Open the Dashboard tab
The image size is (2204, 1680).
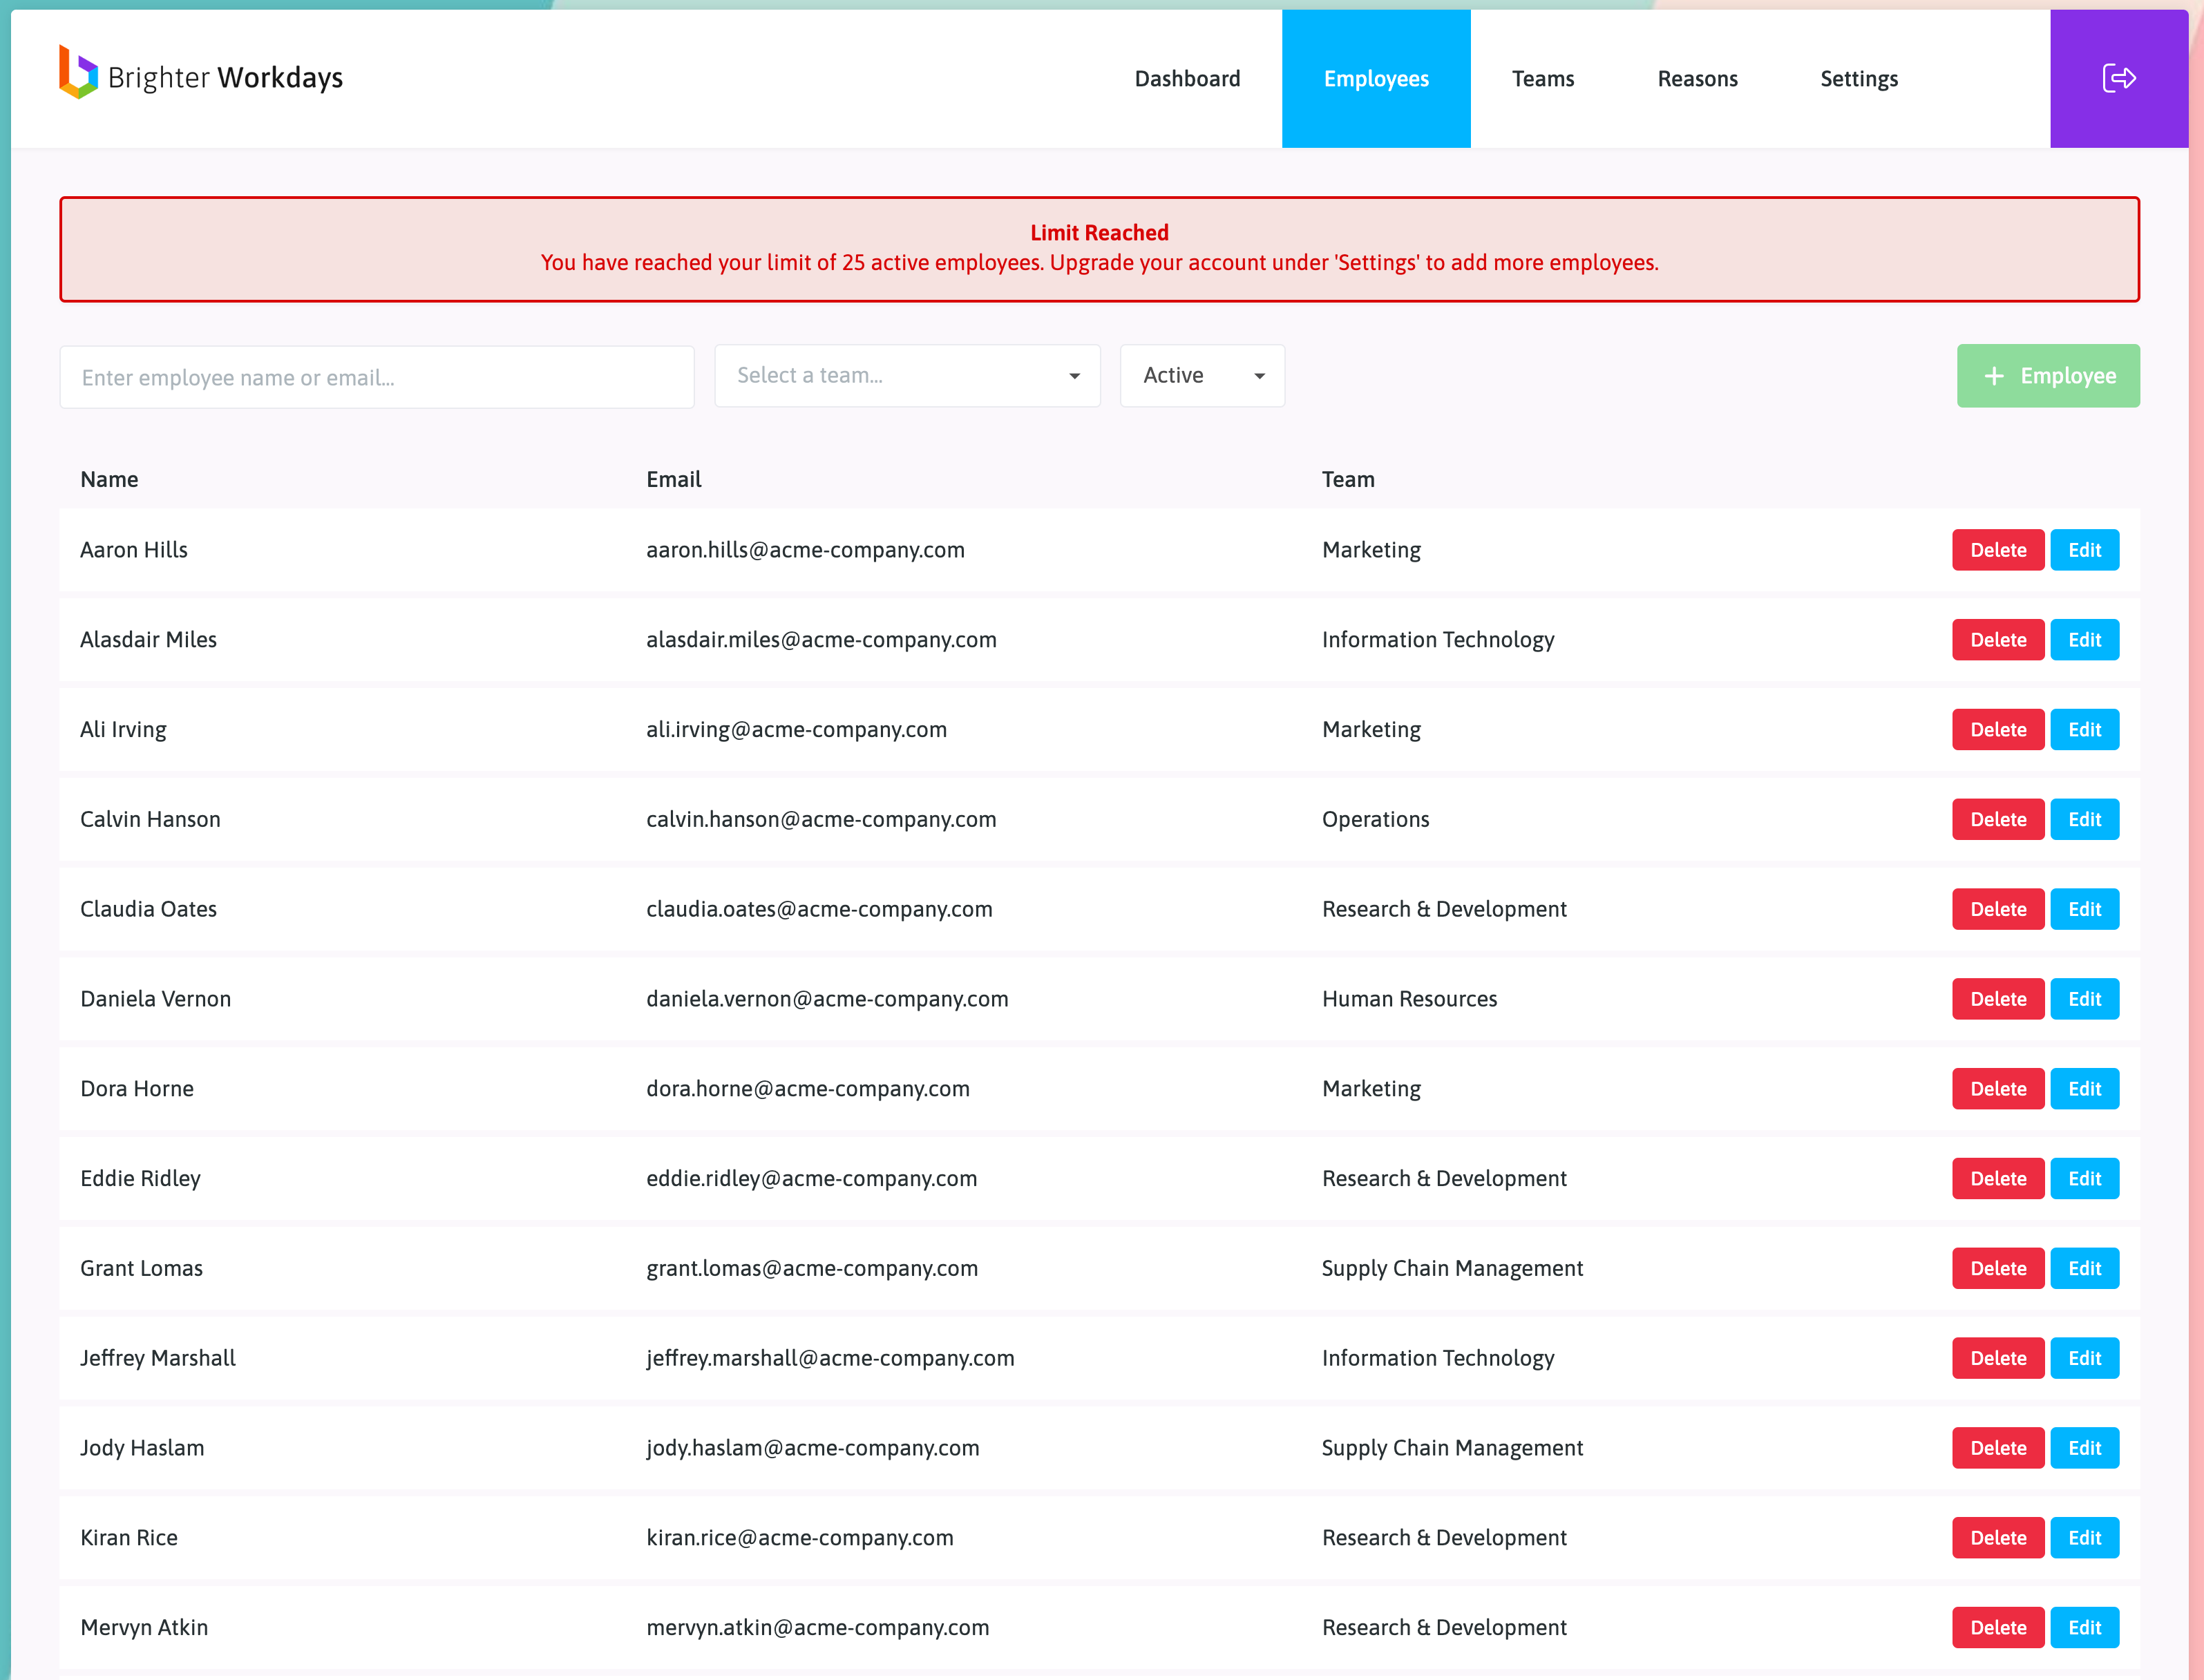pyautogui.click(x=1187, y=79)
